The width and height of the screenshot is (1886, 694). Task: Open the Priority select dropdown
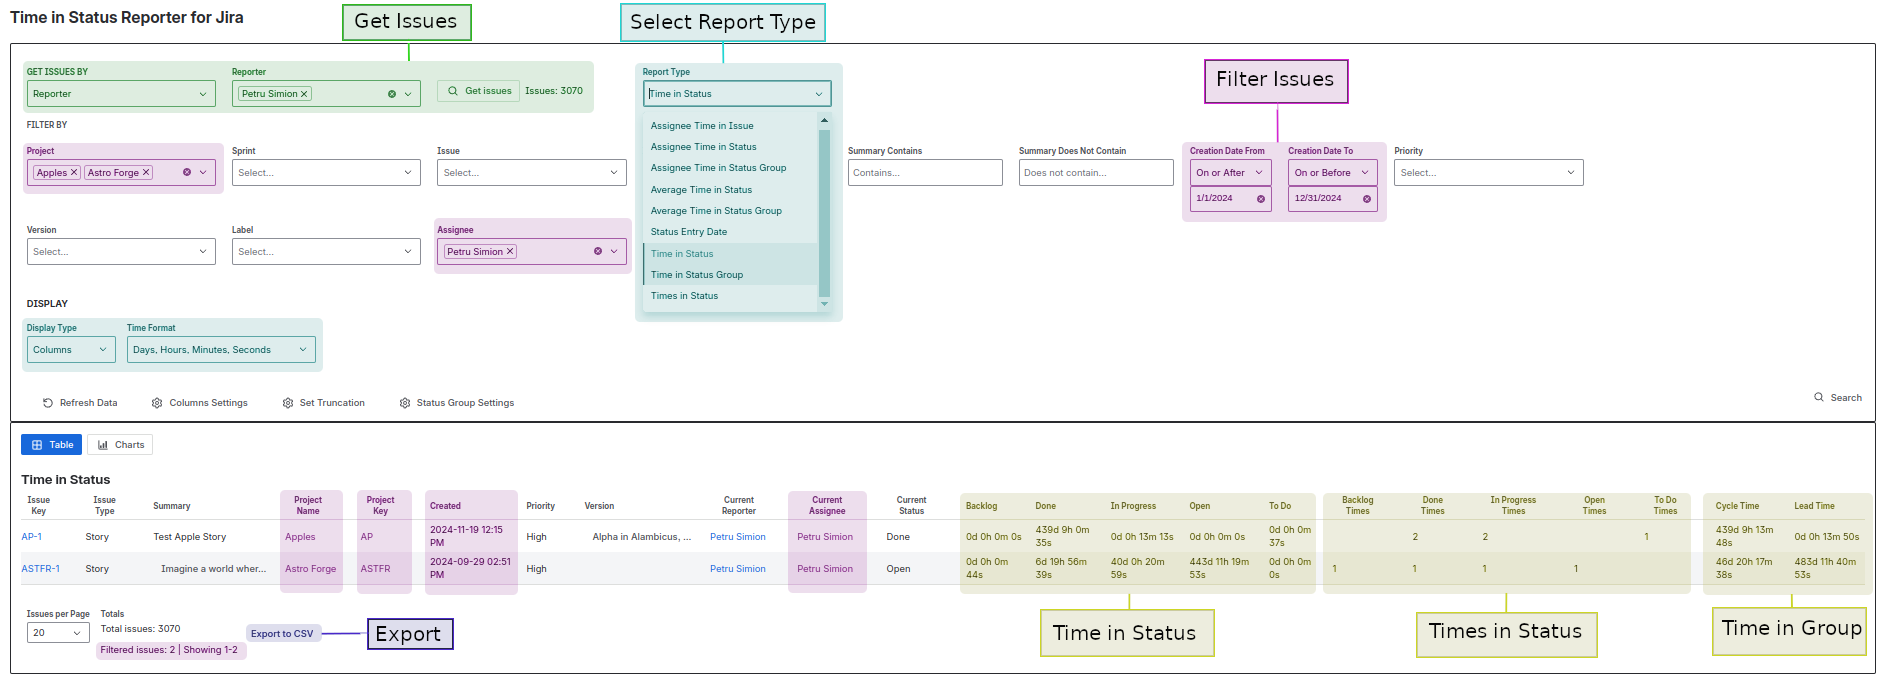point(1489,173)
